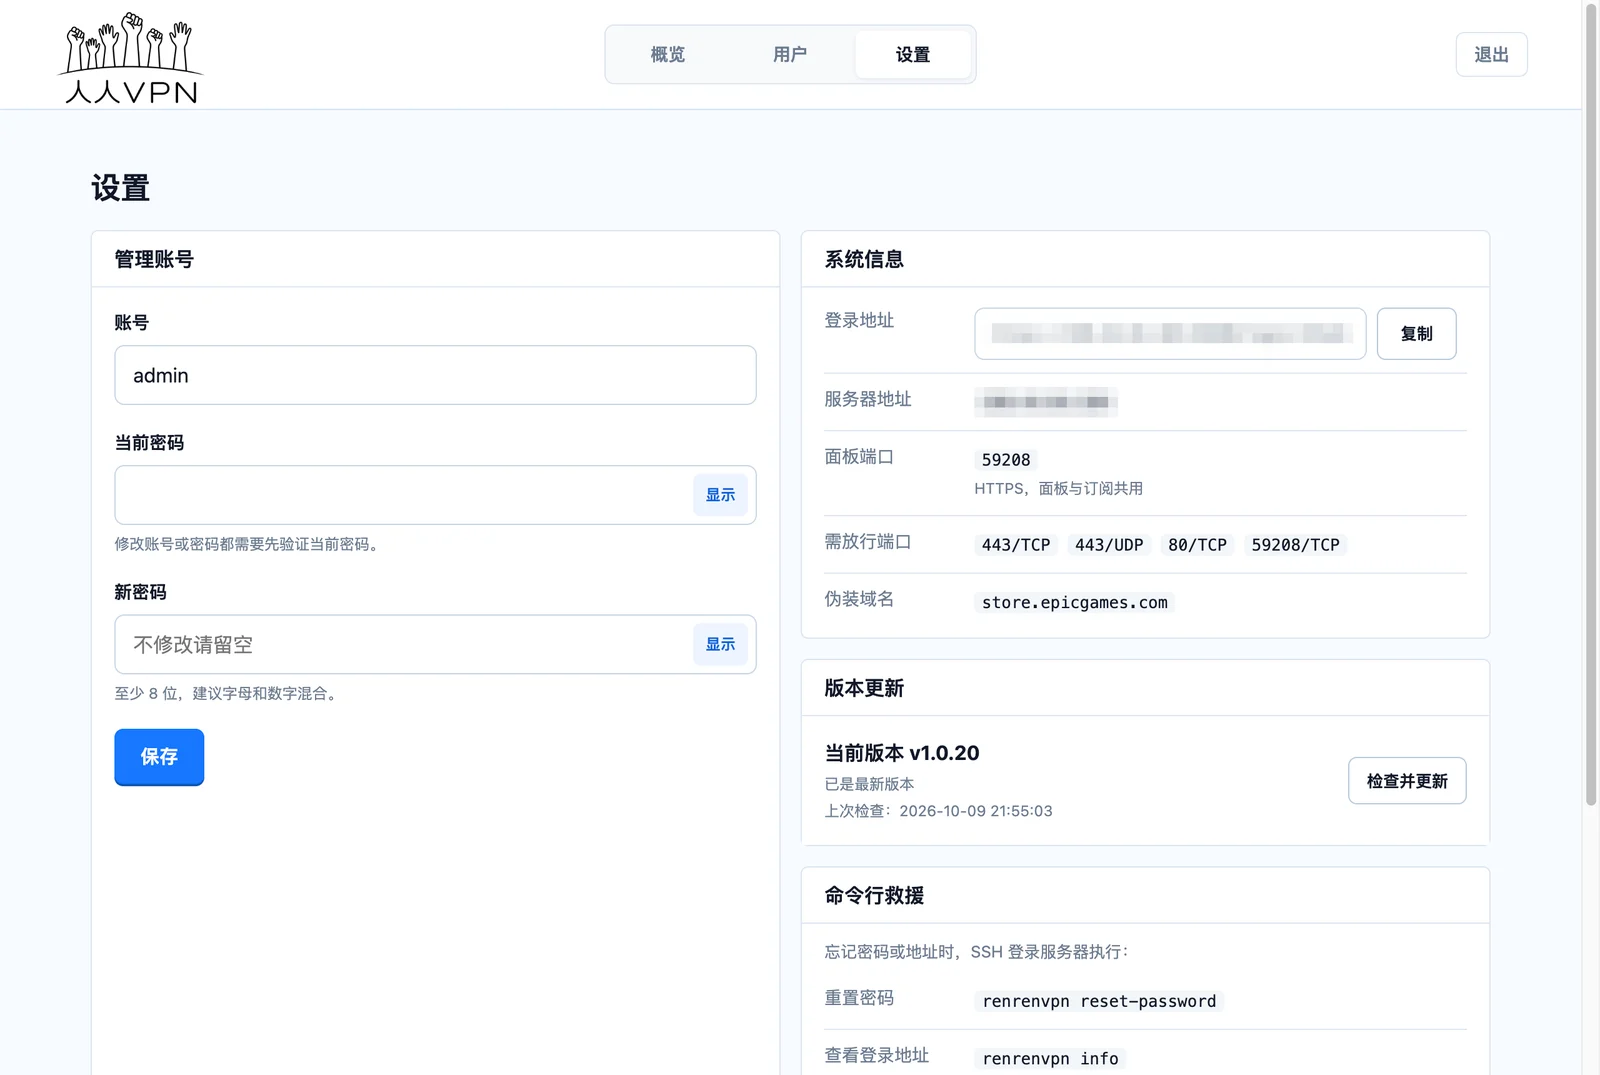
Task: Click the 443/TCP port tag
Action: coord(1016,545)
